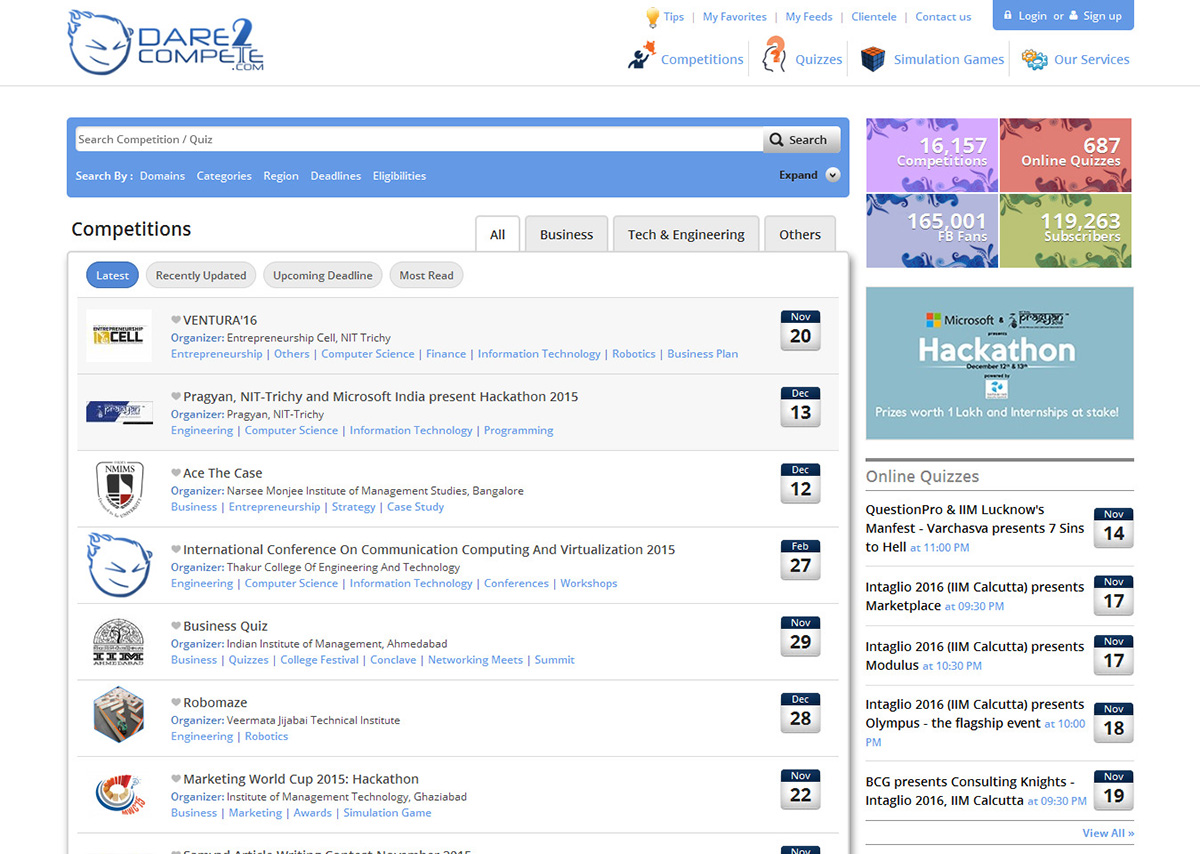Select the Upcoming Deadline sort filter
Viewport: 1200px width, 854px height.
(x=323, y=276)
